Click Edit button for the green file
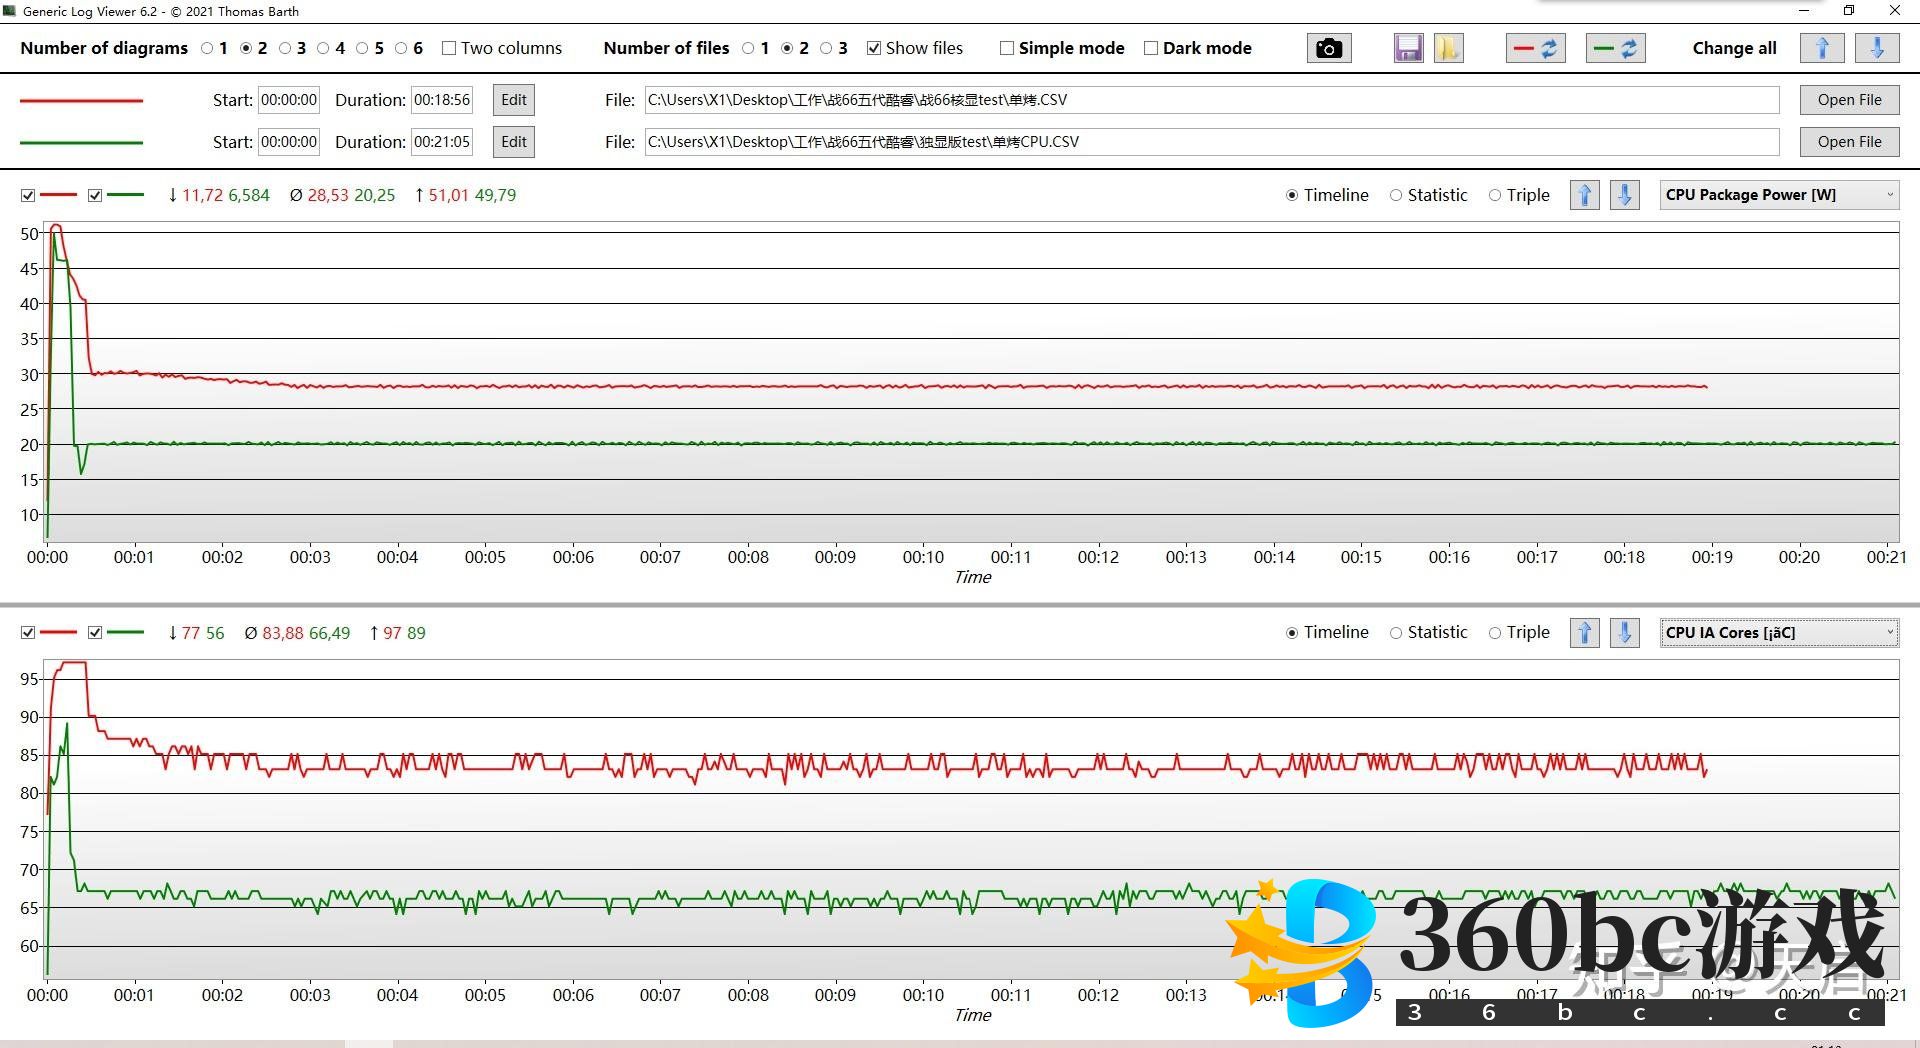 (x=513, y=142)
